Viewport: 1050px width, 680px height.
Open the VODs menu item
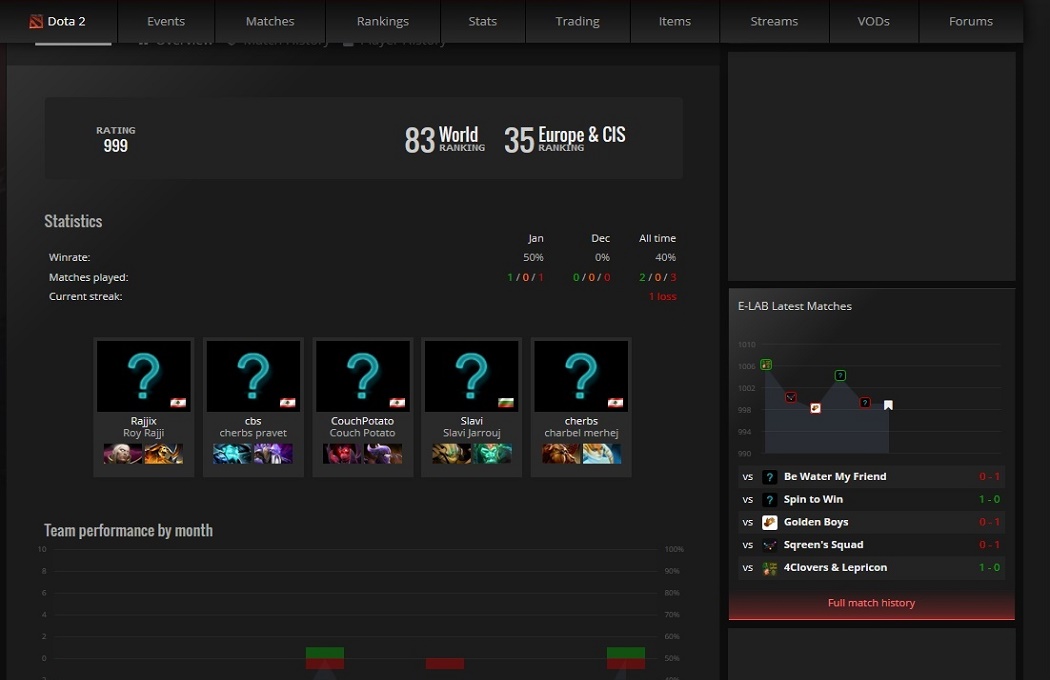click(874, 21)
